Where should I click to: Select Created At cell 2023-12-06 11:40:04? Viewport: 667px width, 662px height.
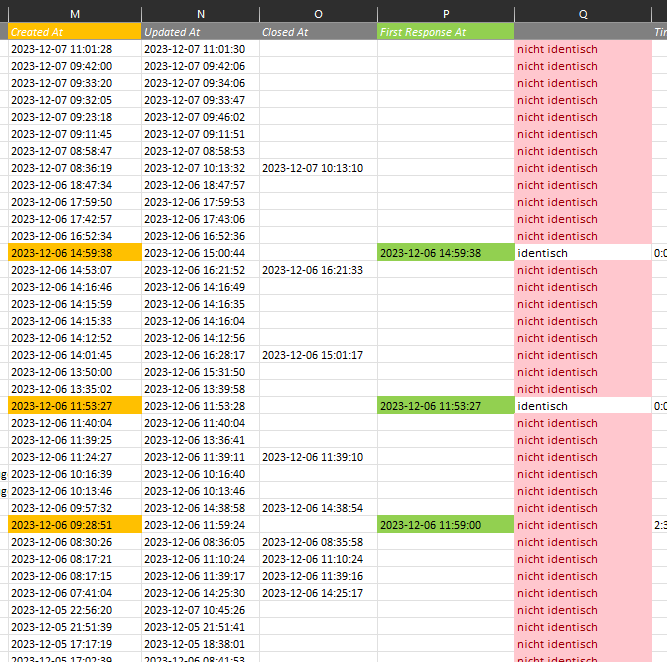(x=75, y=423)
